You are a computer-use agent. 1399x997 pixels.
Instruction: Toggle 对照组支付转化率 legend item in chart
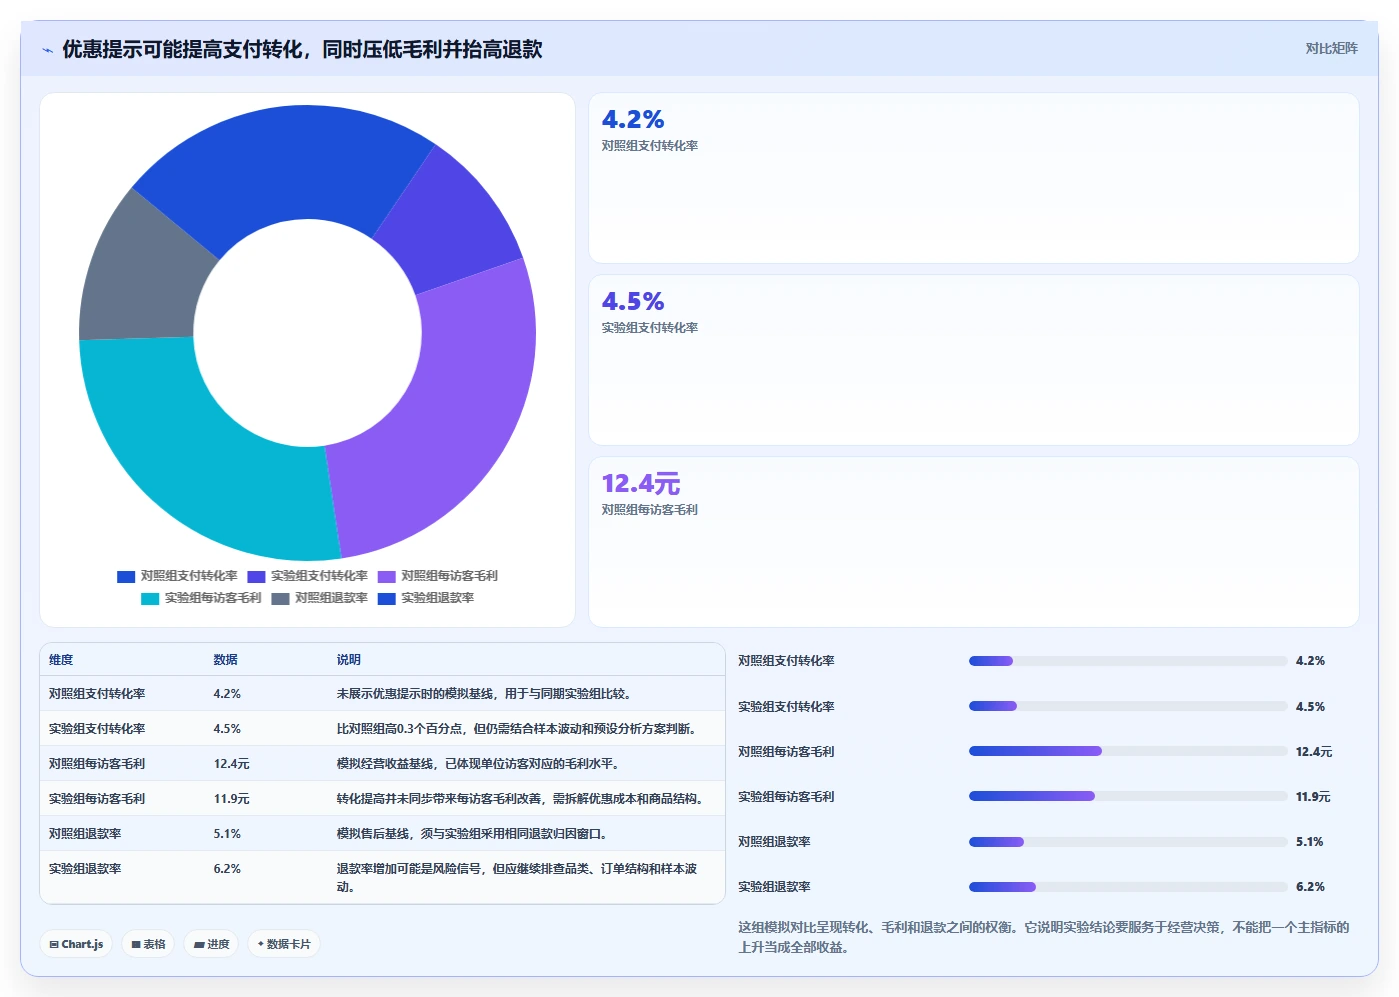[177, 576]
